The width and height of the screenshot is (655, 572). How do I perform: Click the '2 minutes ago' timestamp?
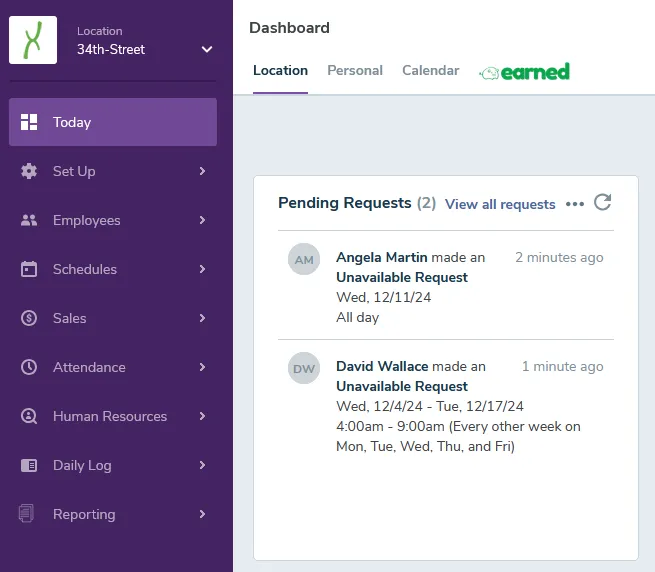click(x=559, y=257)
